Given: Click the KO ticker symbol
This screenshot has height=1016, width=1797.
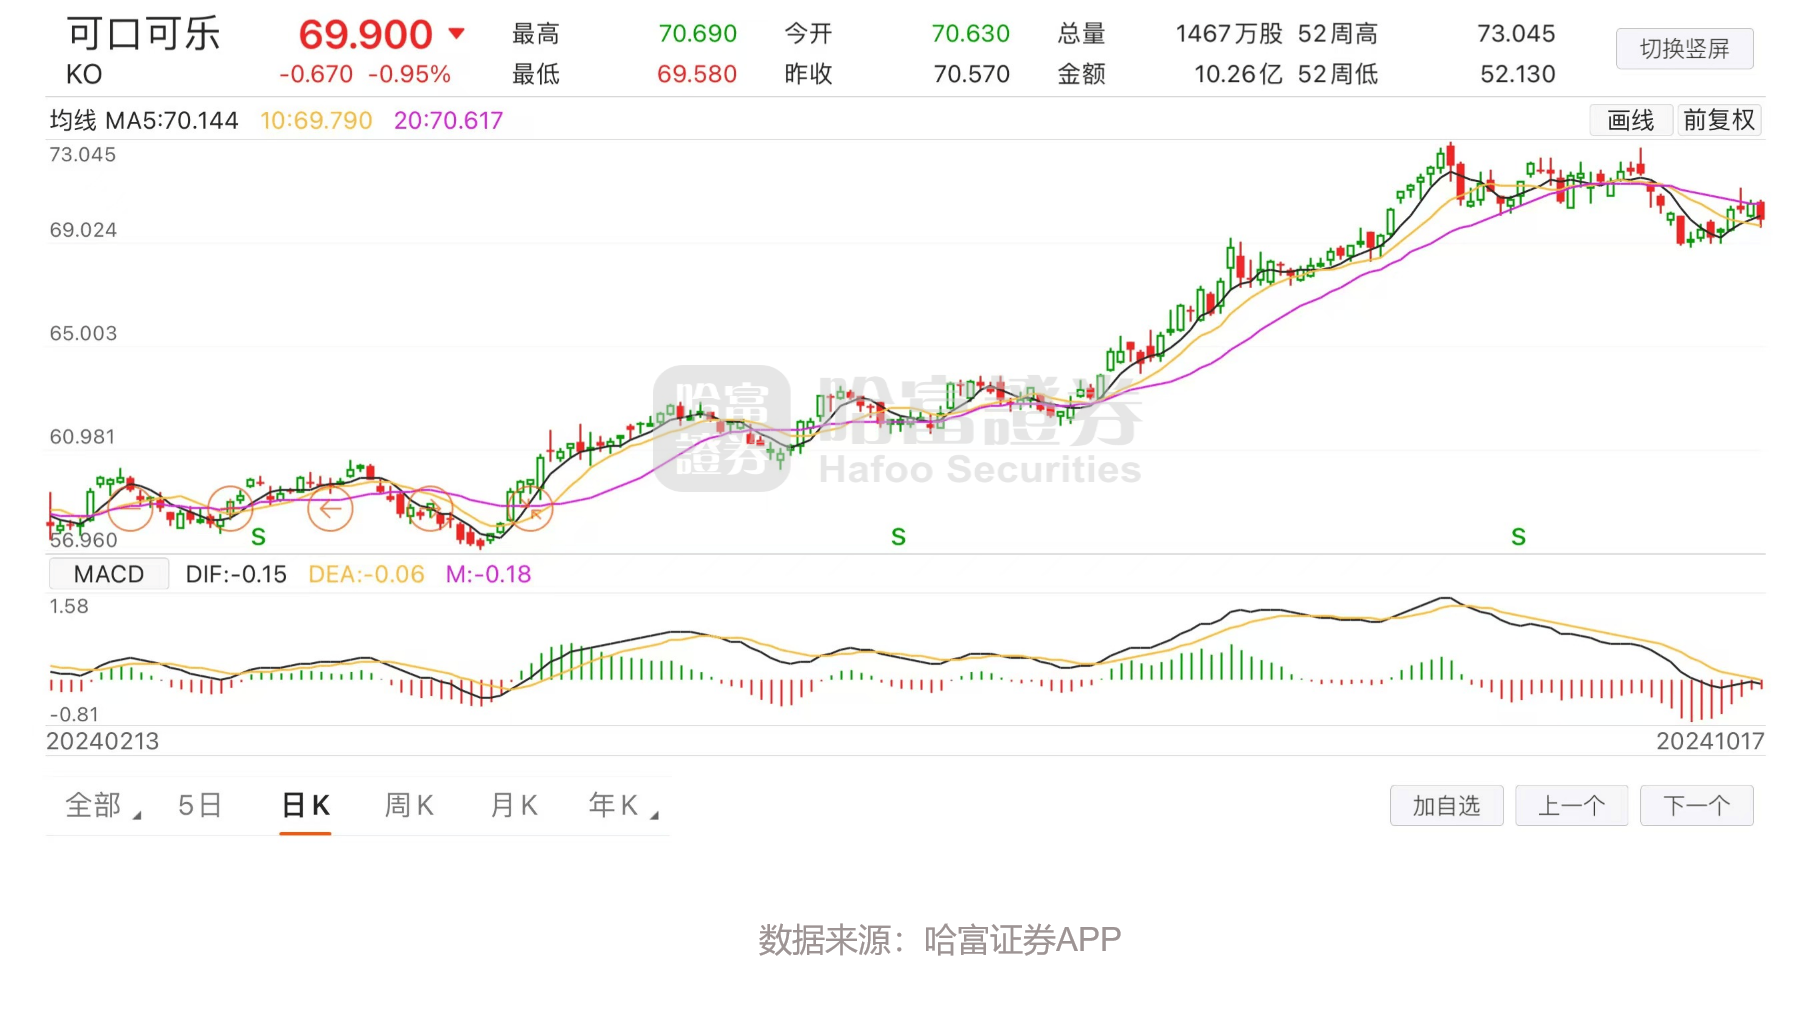Looking at the screenshot, I should click(84, 75).
